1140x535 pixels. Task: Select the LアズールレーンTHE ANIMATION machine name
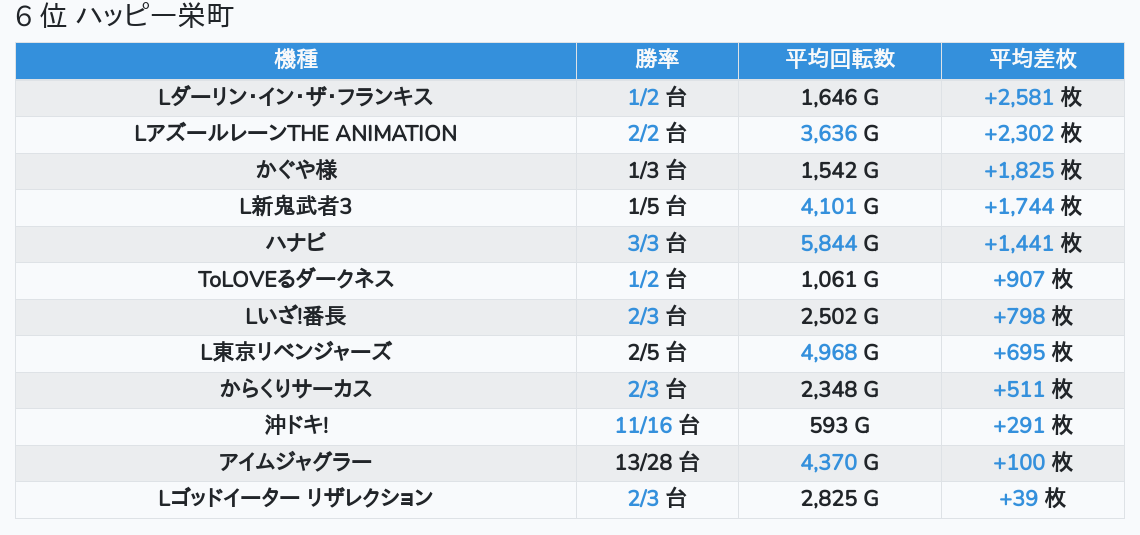click(295, 134)
